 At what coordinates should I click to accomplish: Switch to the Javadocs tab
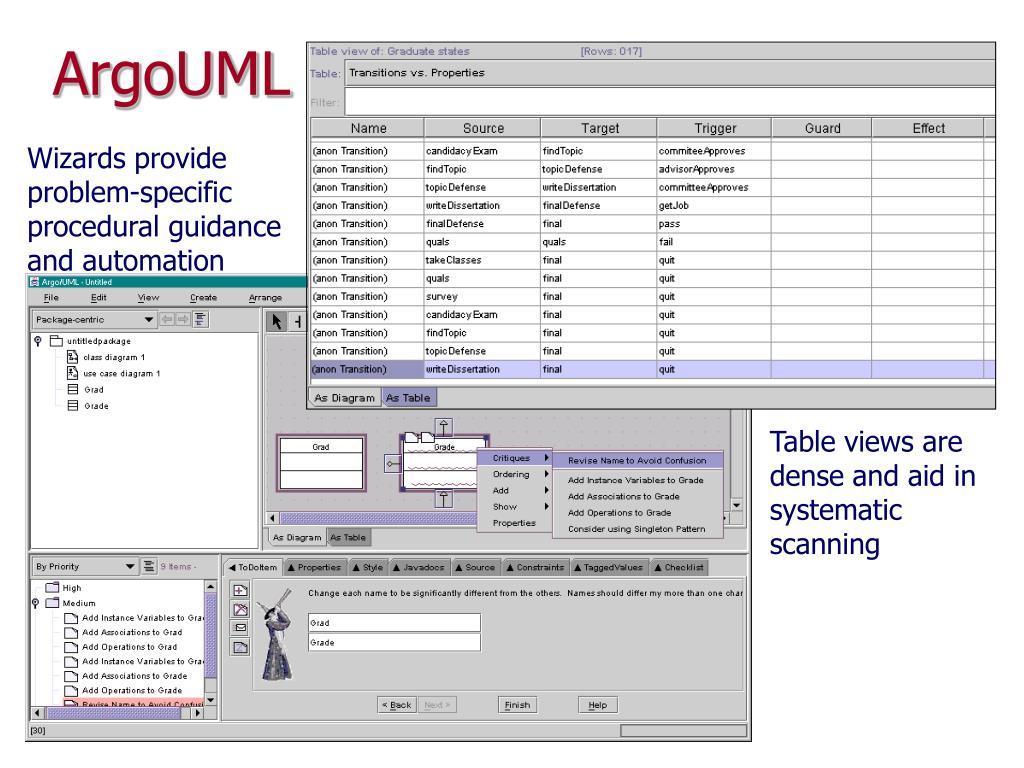tap(418, 568)
